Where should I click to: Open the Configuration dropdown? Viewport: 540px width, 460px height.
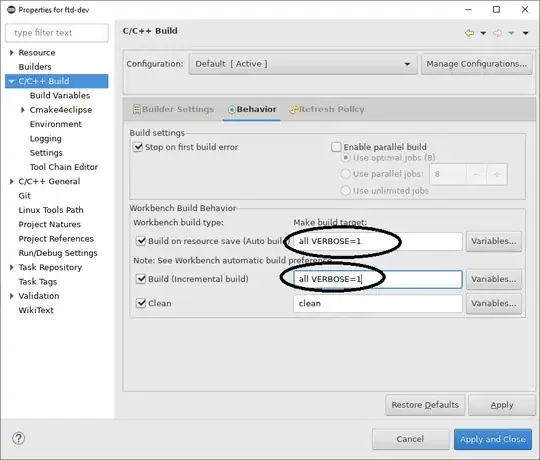click(x=303, y=64)
